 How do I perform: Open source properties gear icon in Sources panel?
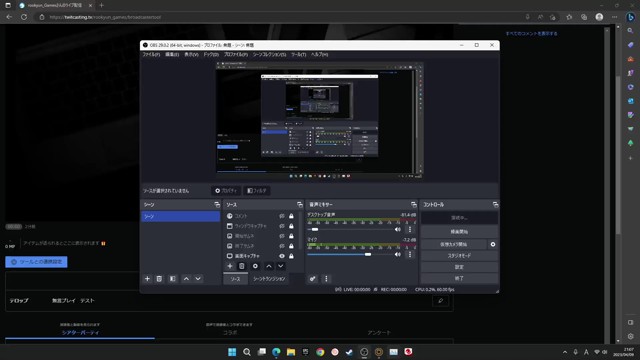pyautogui.click(x=255, y=266)
